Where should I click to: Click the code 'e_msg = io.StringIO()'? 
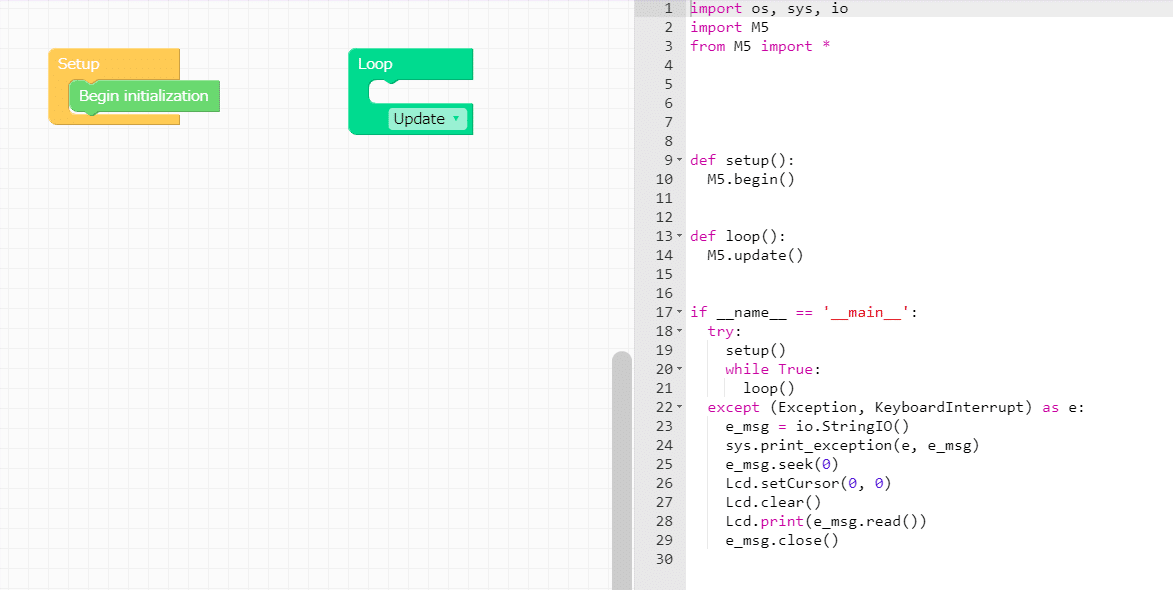(x=818, y=426)
